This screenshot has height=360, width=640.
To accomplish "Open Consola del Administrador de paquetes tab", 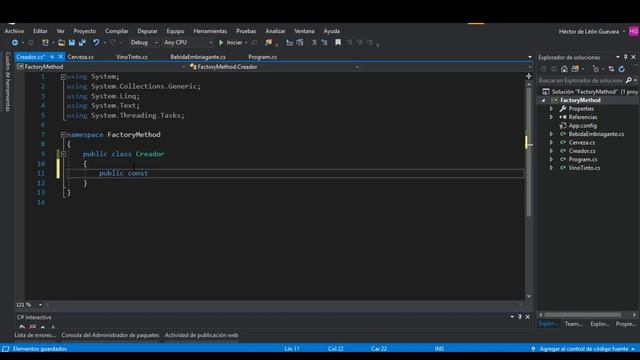I will pos(110,335).
